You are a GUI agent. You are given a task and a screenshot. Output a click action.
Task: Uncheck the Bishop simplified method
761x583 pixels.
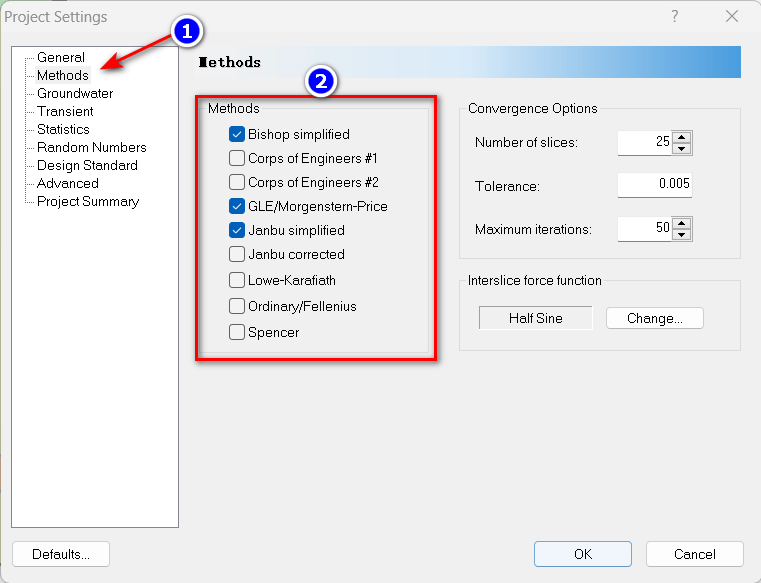(x=237, y=134)
